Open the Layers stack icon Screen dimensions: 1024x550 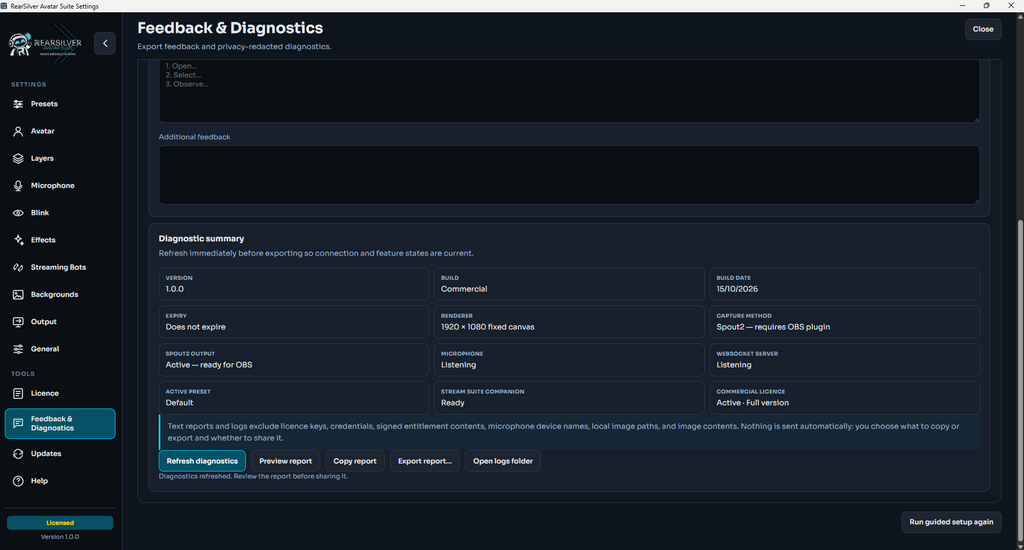click(18, 159)
